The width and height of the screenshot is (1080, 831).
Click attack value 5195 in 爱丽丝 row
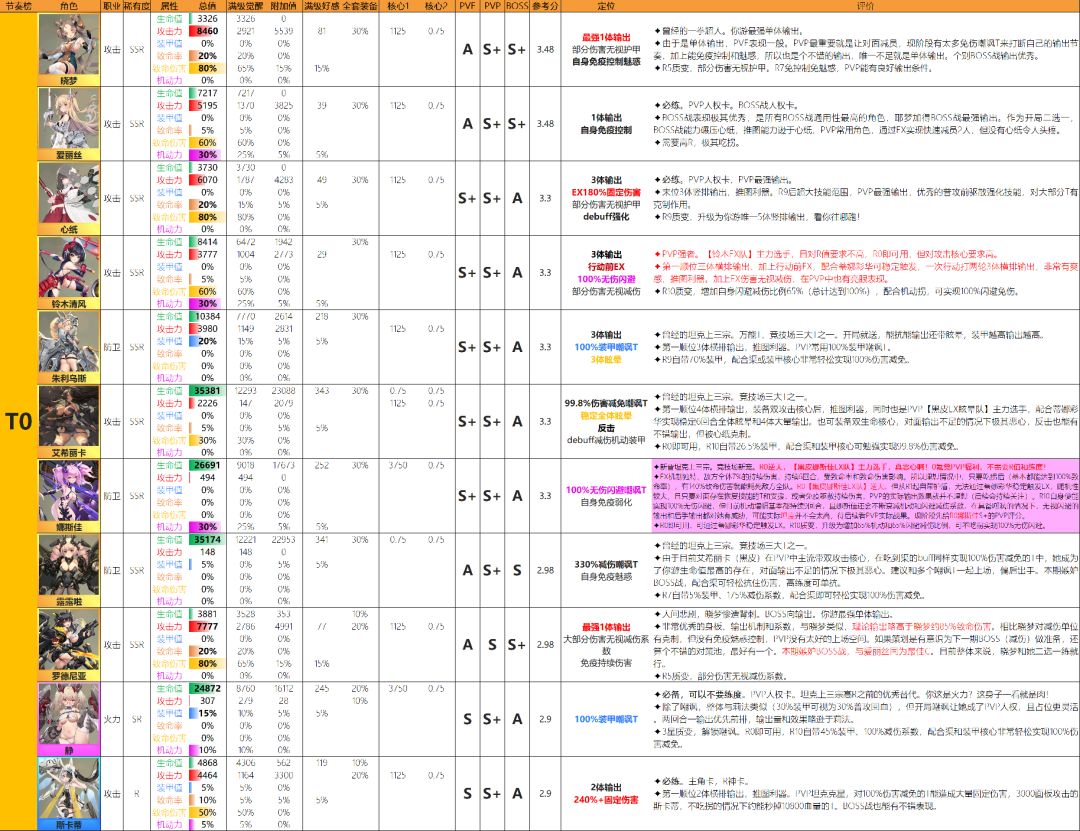(207, 105)
